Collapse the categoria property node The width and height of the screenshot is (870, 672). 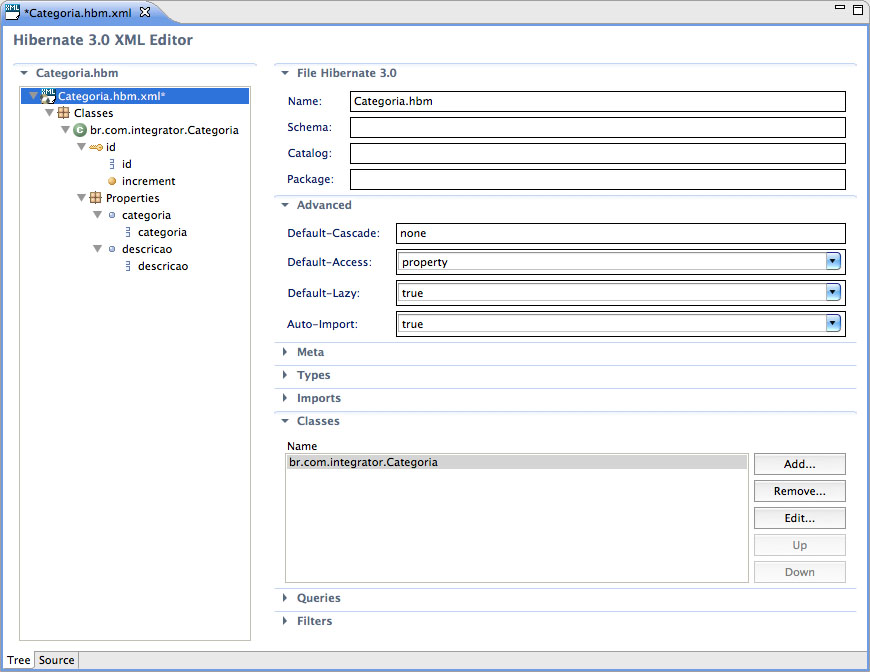[98, 215]
